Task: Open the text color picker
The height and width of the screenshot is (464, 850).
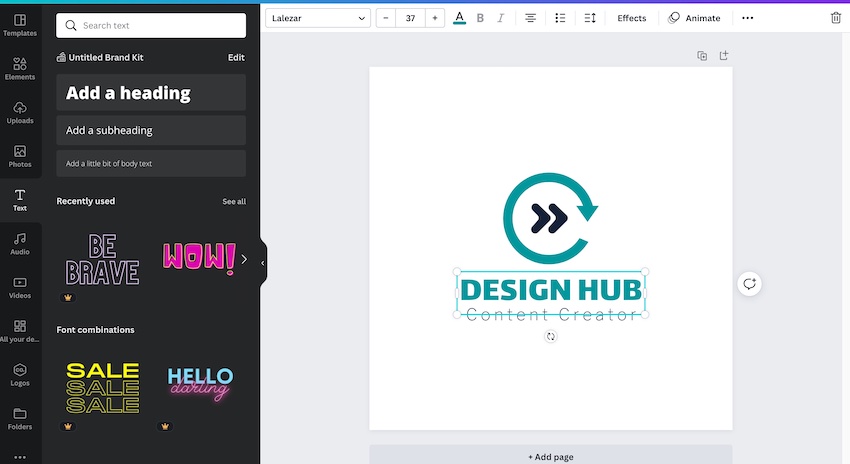Action: 459,18
